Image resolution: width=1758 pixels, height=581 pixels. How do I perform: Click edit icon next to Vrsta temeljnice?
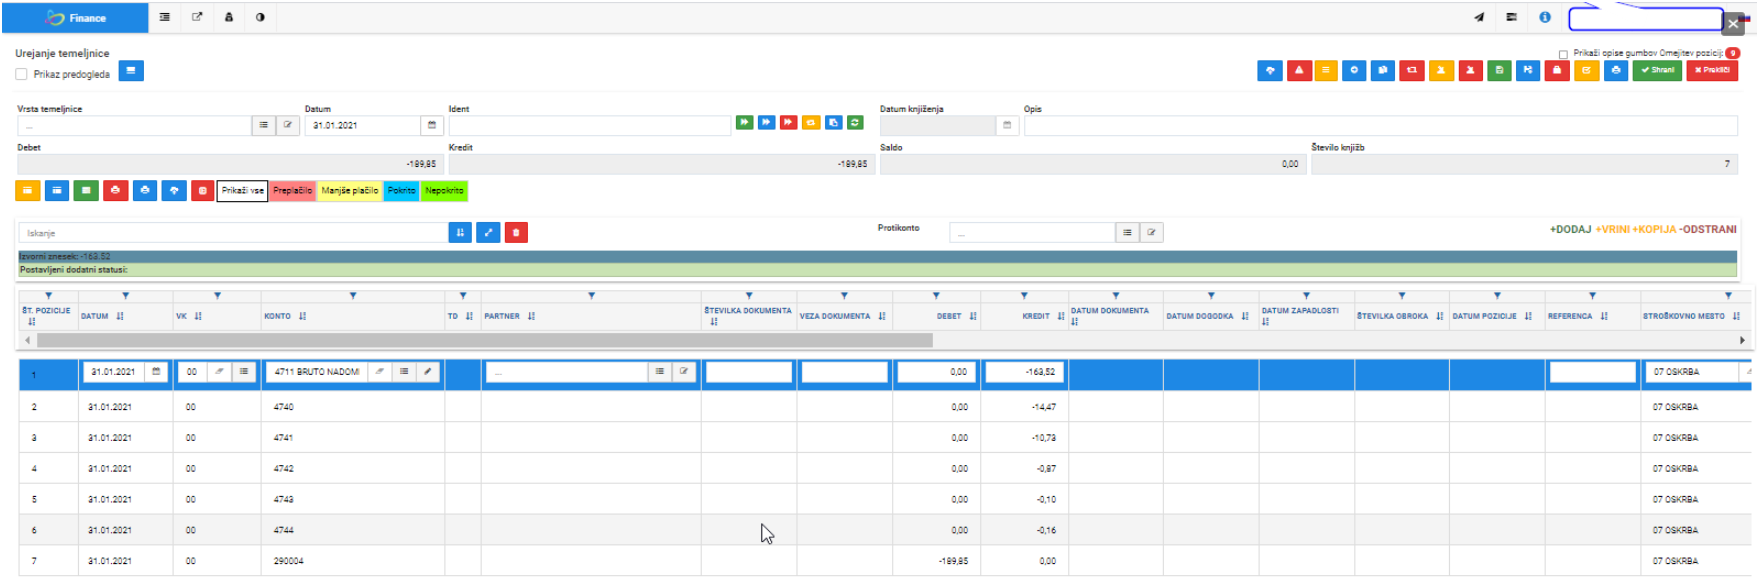point(287,126)
